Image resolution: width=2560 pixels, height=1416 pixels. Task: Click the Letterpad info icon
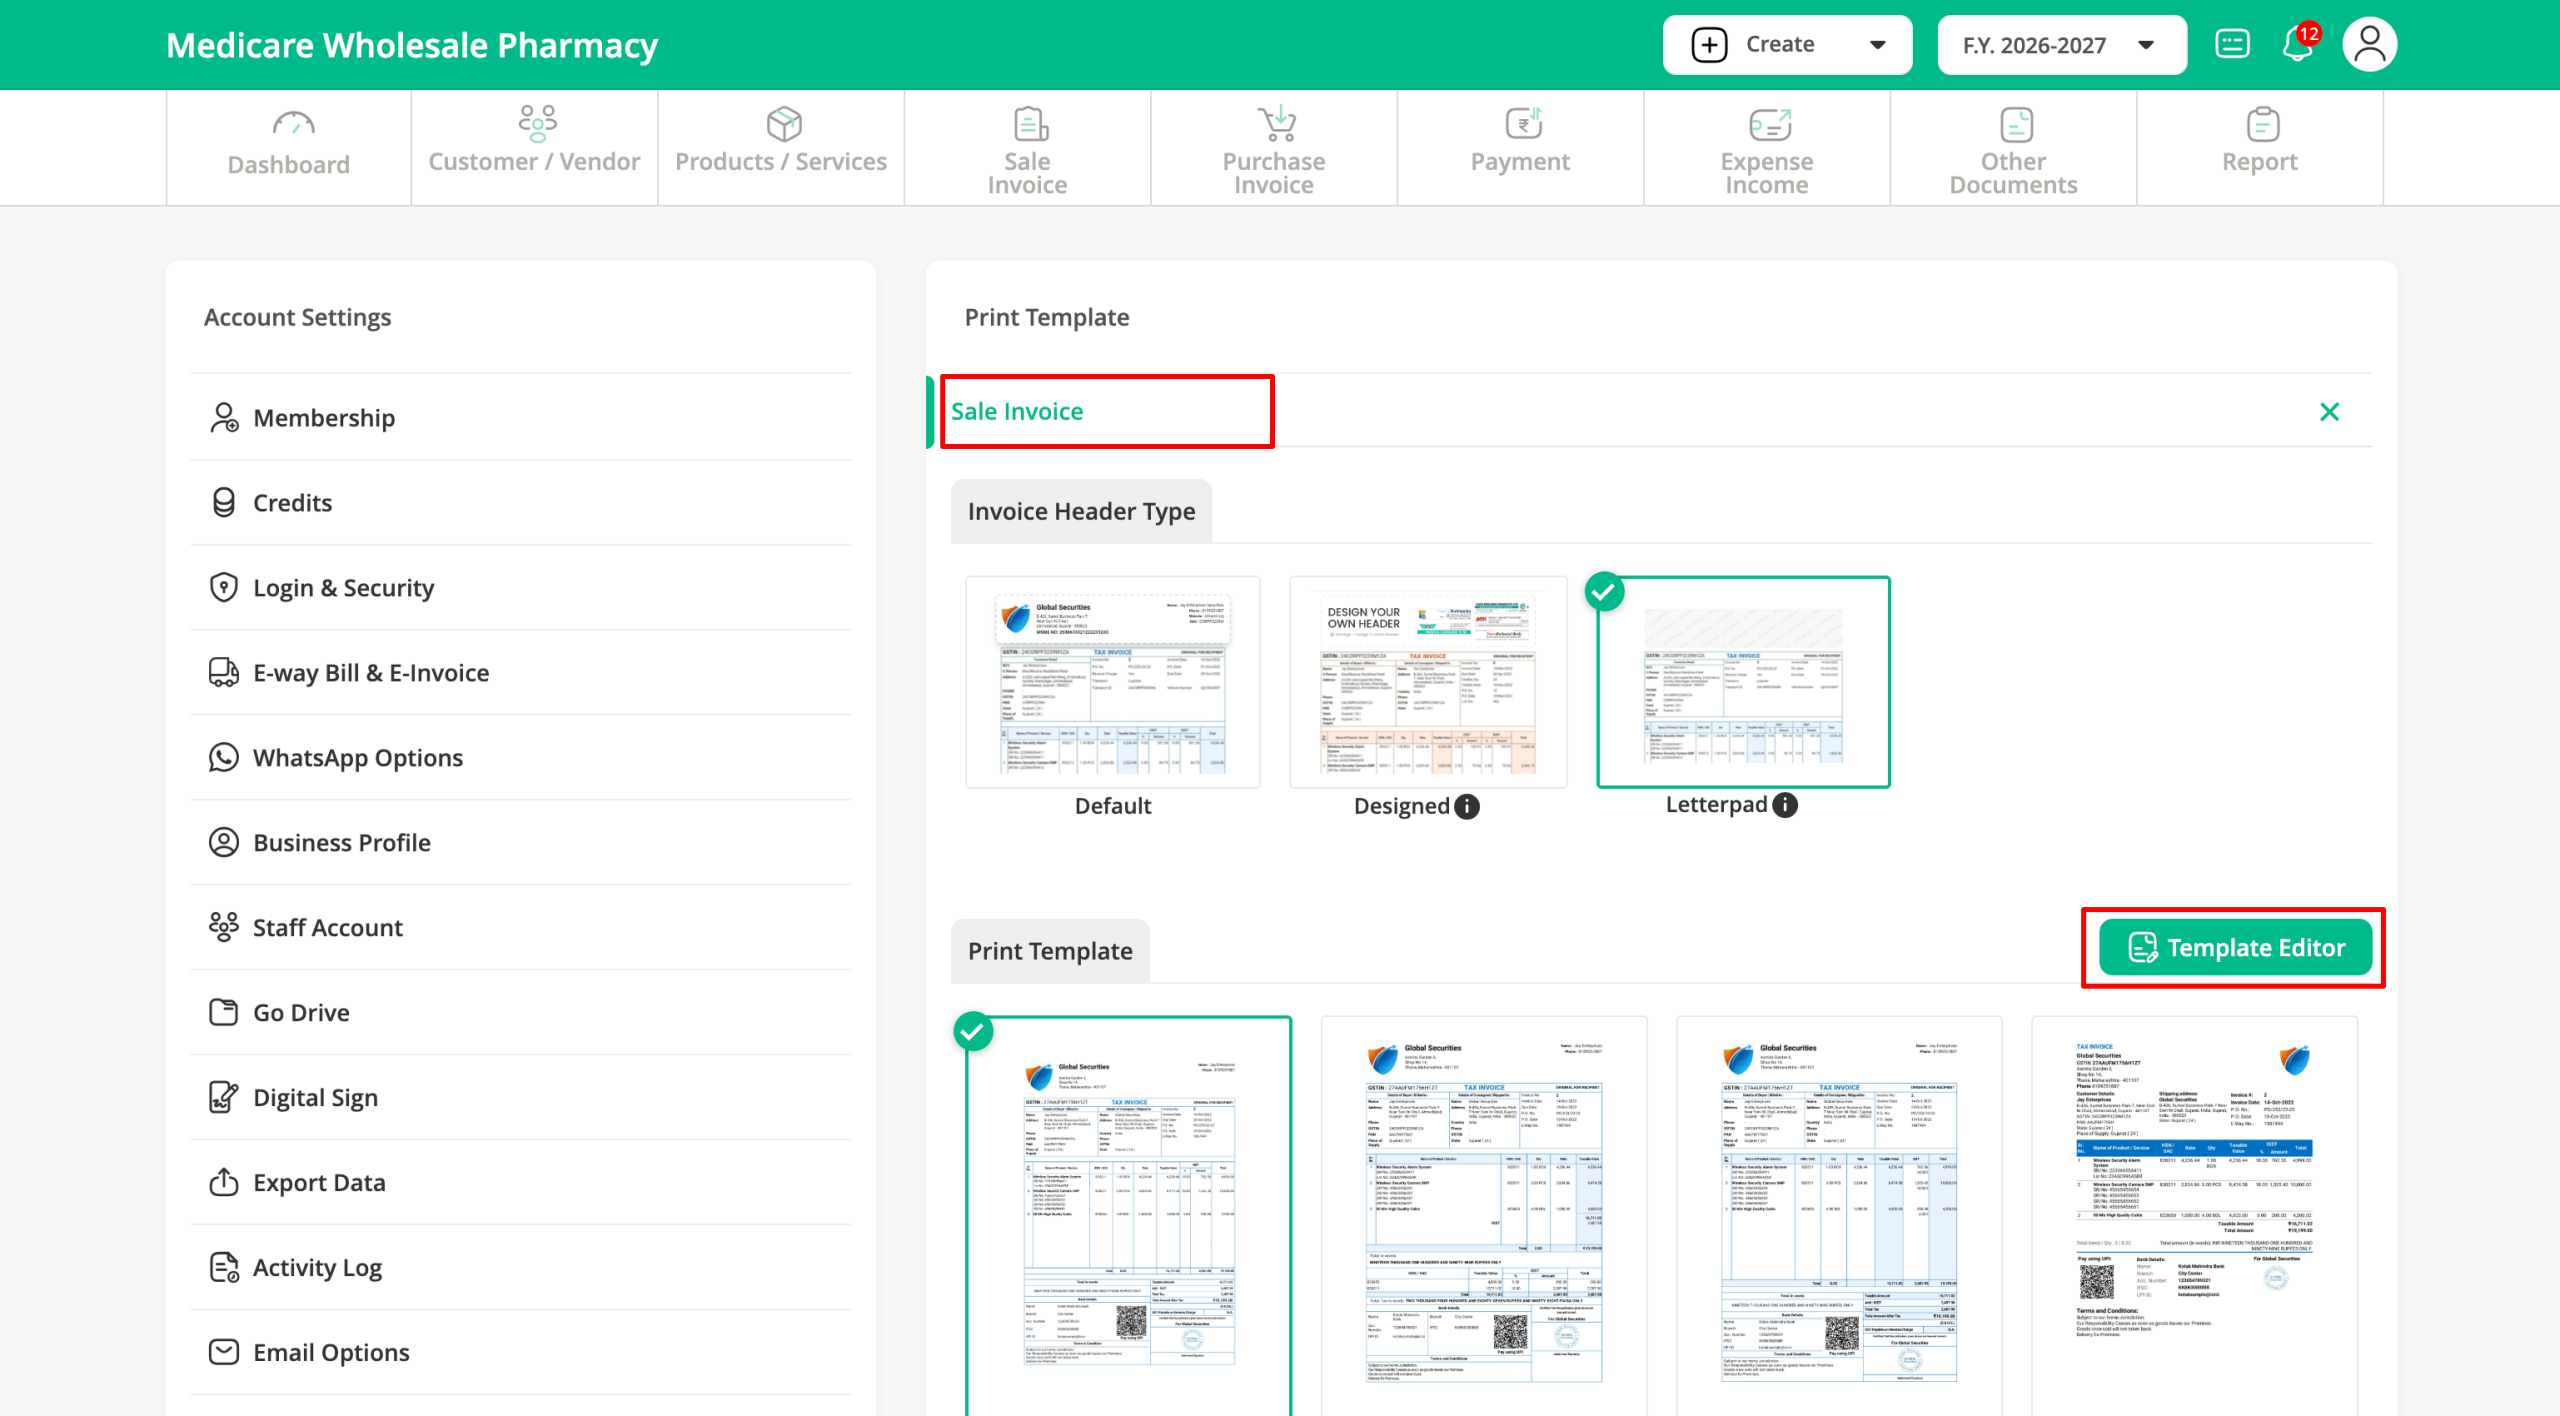[1785, 805]
